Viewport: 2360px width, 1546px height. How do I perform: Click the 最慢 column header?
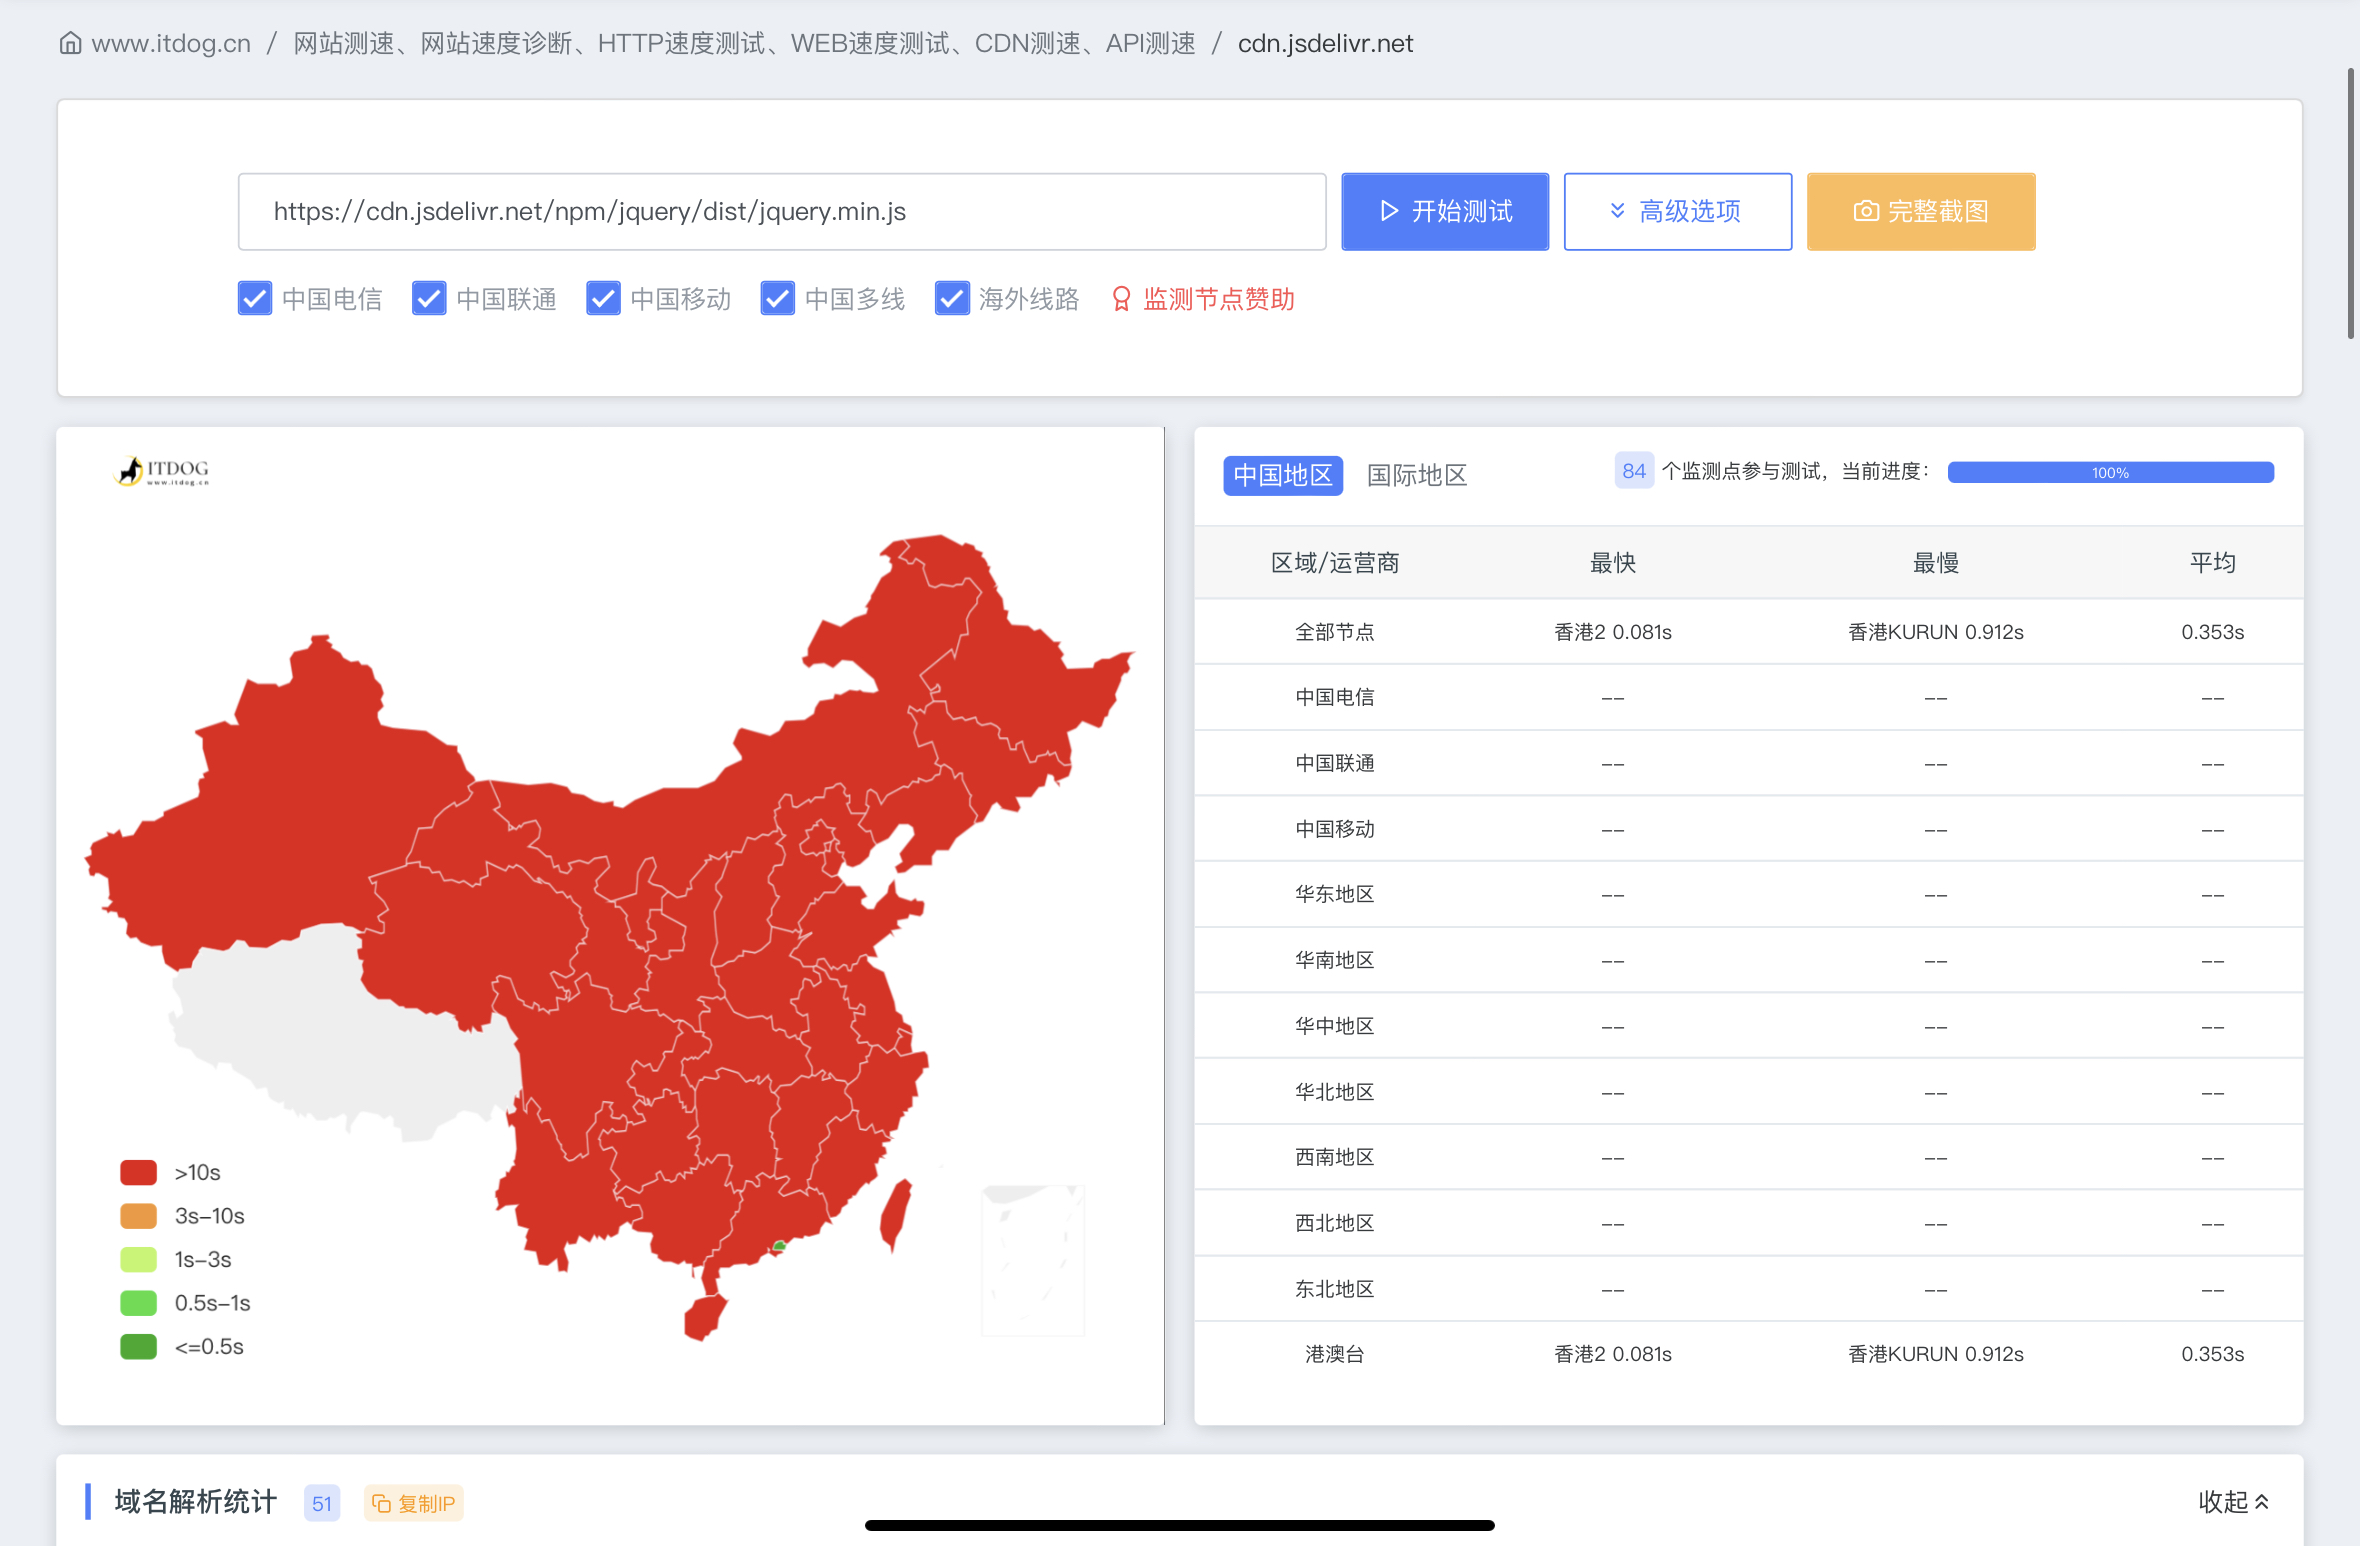[1935, 563]
